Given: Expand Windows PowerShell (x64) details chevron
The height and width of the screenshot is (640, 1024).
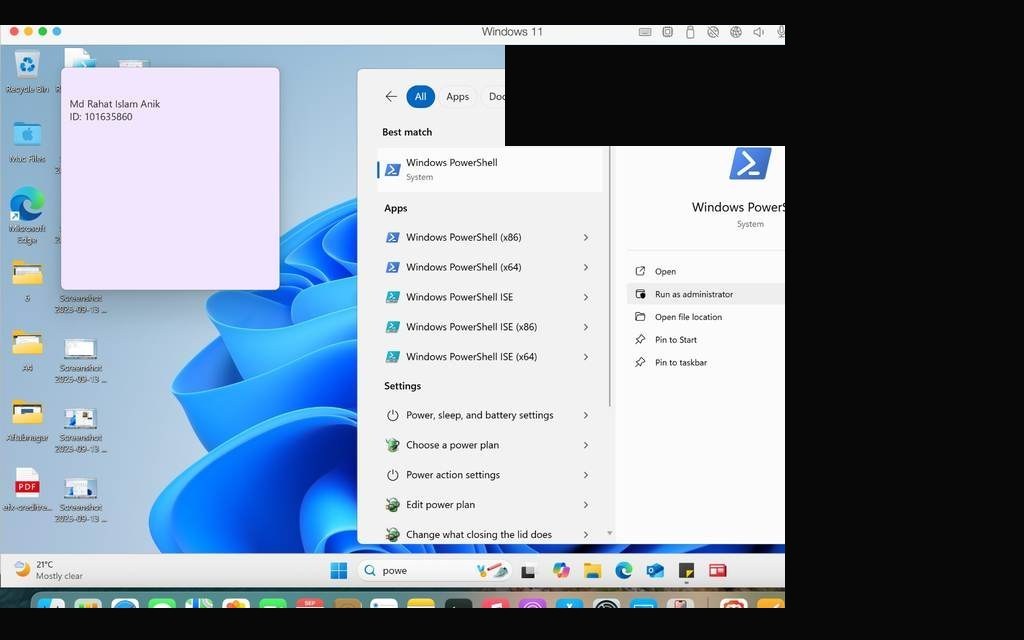Looking at the screenshot, I should [586, 268].
